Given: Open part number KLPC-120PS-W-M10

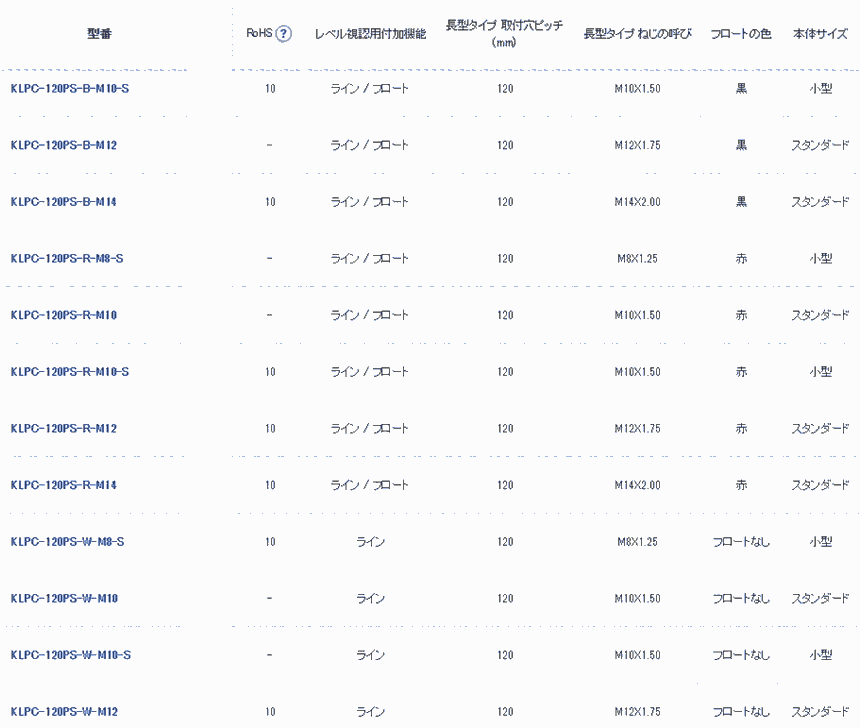Looking at the screenshot, I should coord(64,599).
